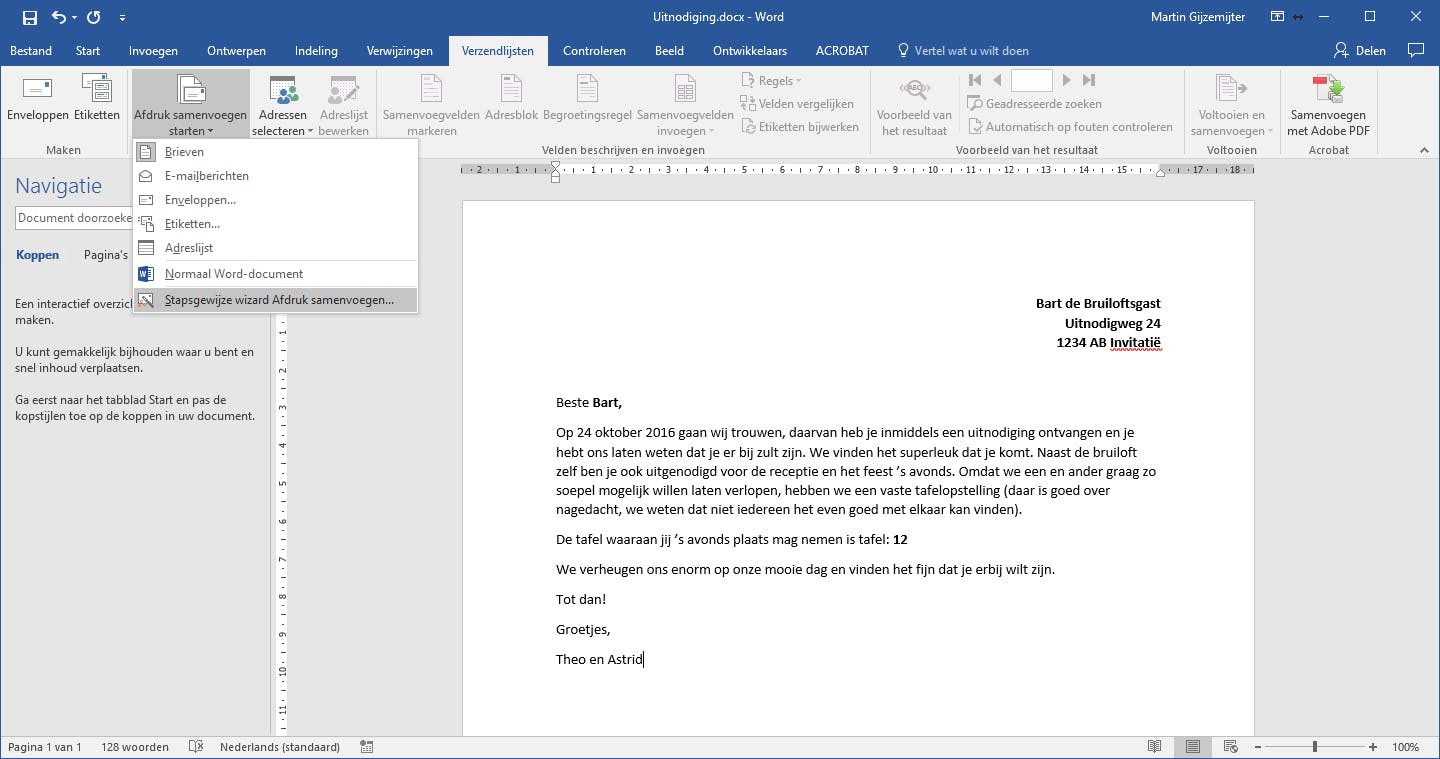Click the Document doorzoeken search field
The width and height of the screenshot is (1440, 759).
point(73,218)
